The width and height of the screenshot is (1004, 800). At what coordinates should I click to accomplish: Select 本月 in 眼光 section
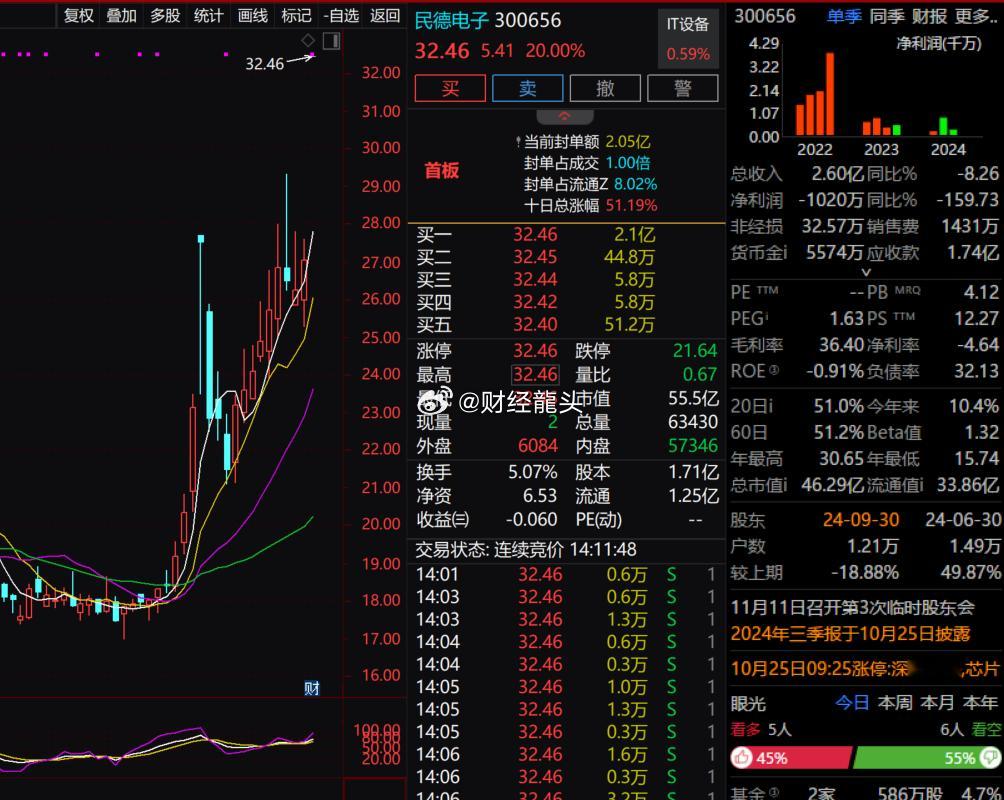[x=937, y=703]
